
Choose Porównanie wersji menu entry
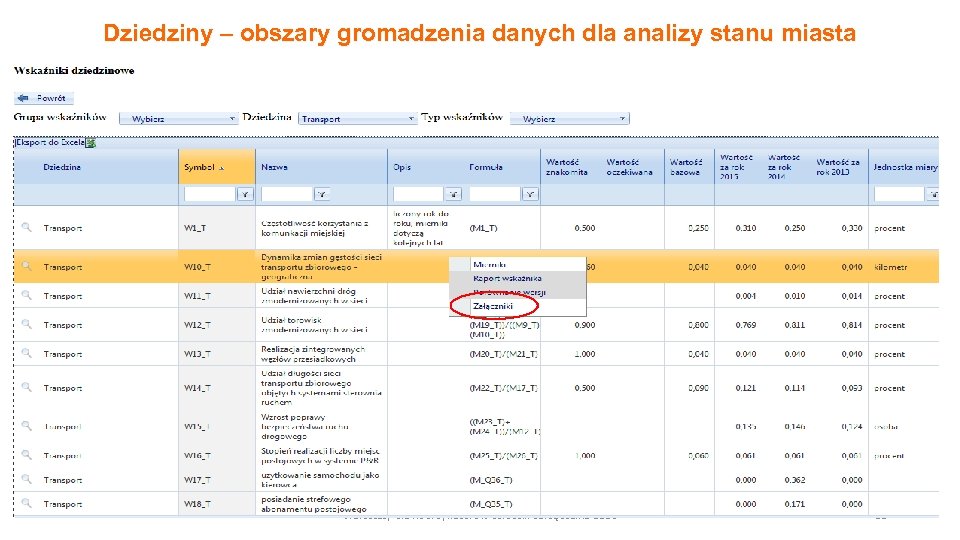pos(518,292)
